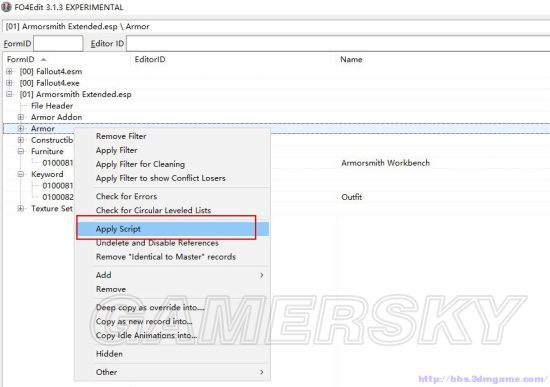Image resolution: width=550 pixels, height=387 pixels.
Task: Select the File Header tree item
Action: coord(52,106)
